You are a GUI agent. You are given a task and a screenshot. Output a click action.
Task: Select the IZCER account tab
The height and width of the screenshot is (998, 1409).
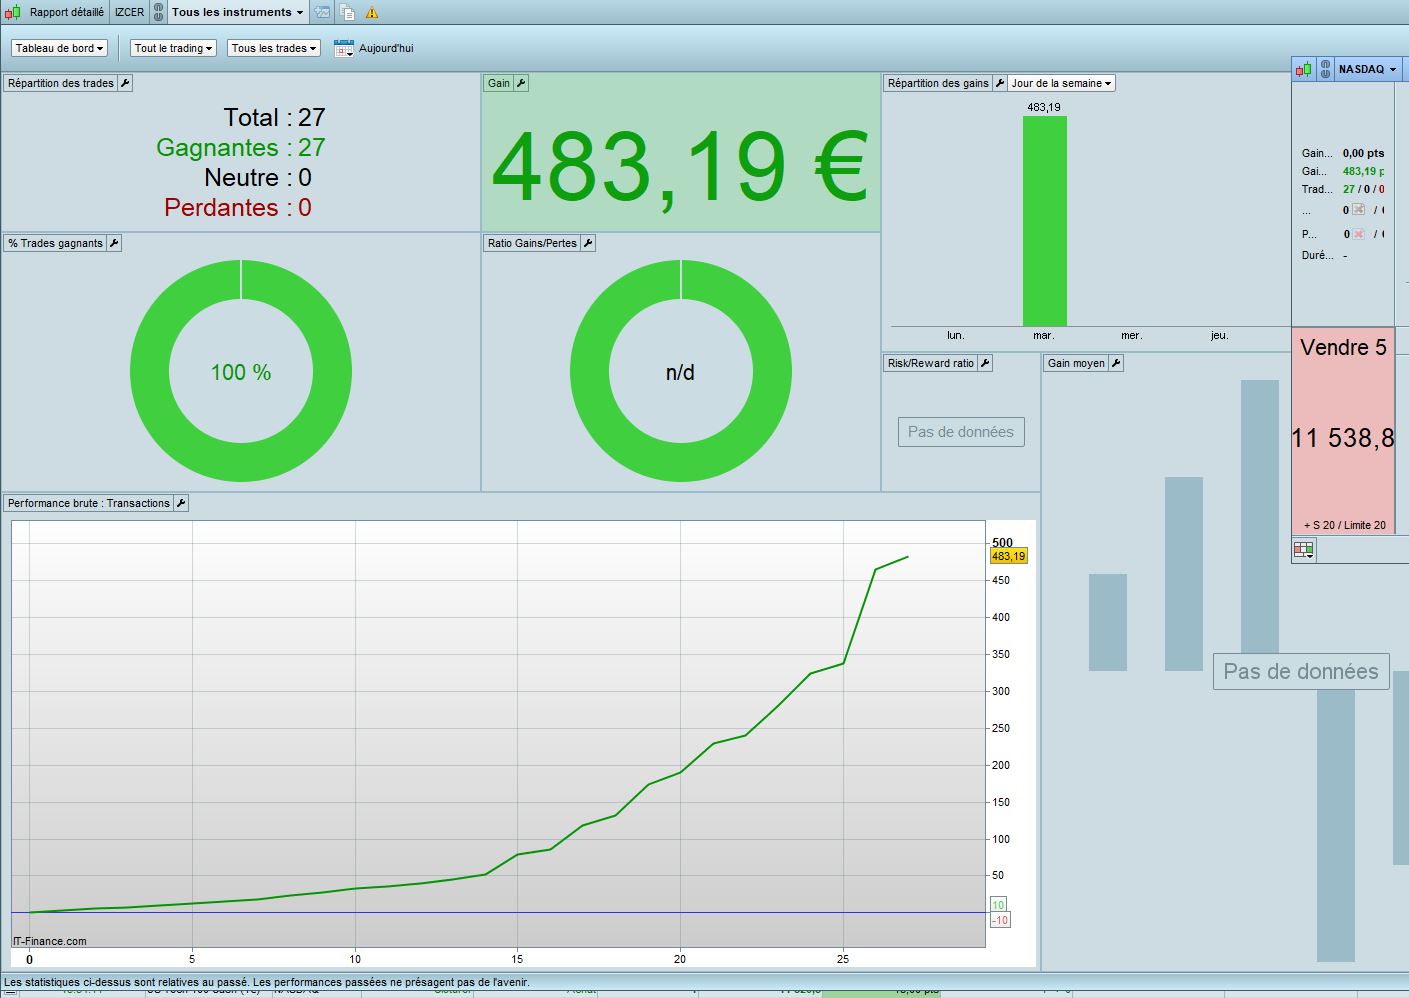129,12
